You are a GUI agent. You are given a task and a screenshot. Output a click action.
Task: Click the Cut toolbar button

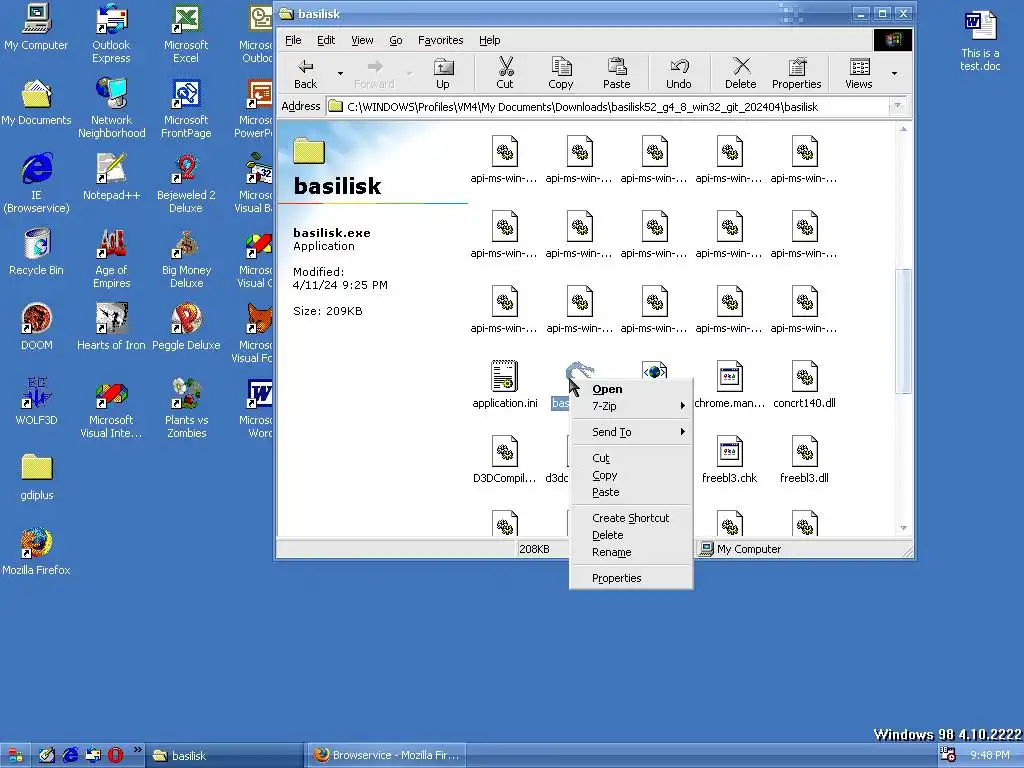(505, 72)
